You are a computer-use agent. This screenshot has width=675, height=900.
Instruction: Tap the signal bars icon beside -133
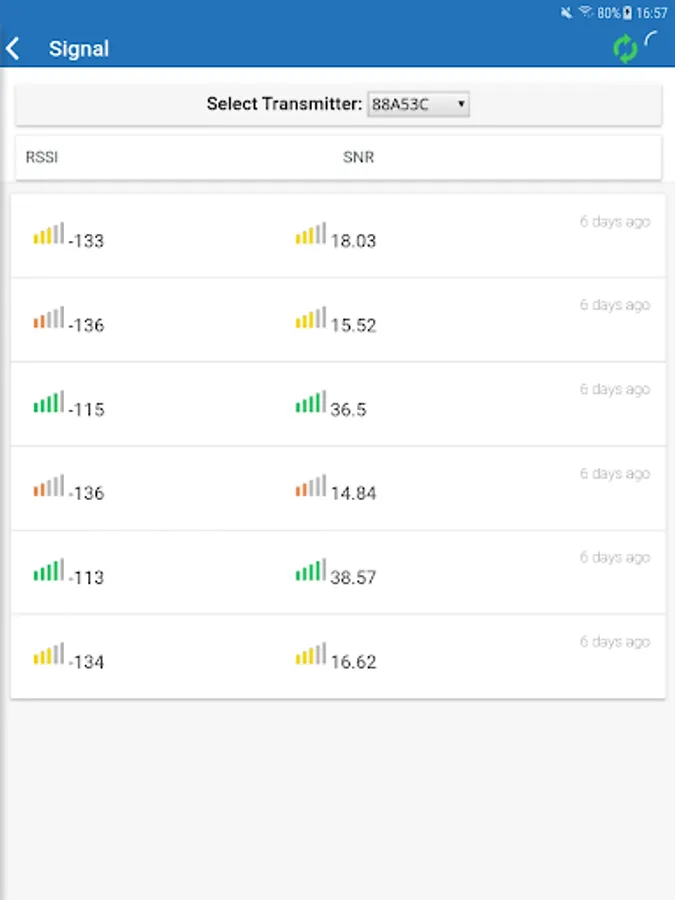48,234
